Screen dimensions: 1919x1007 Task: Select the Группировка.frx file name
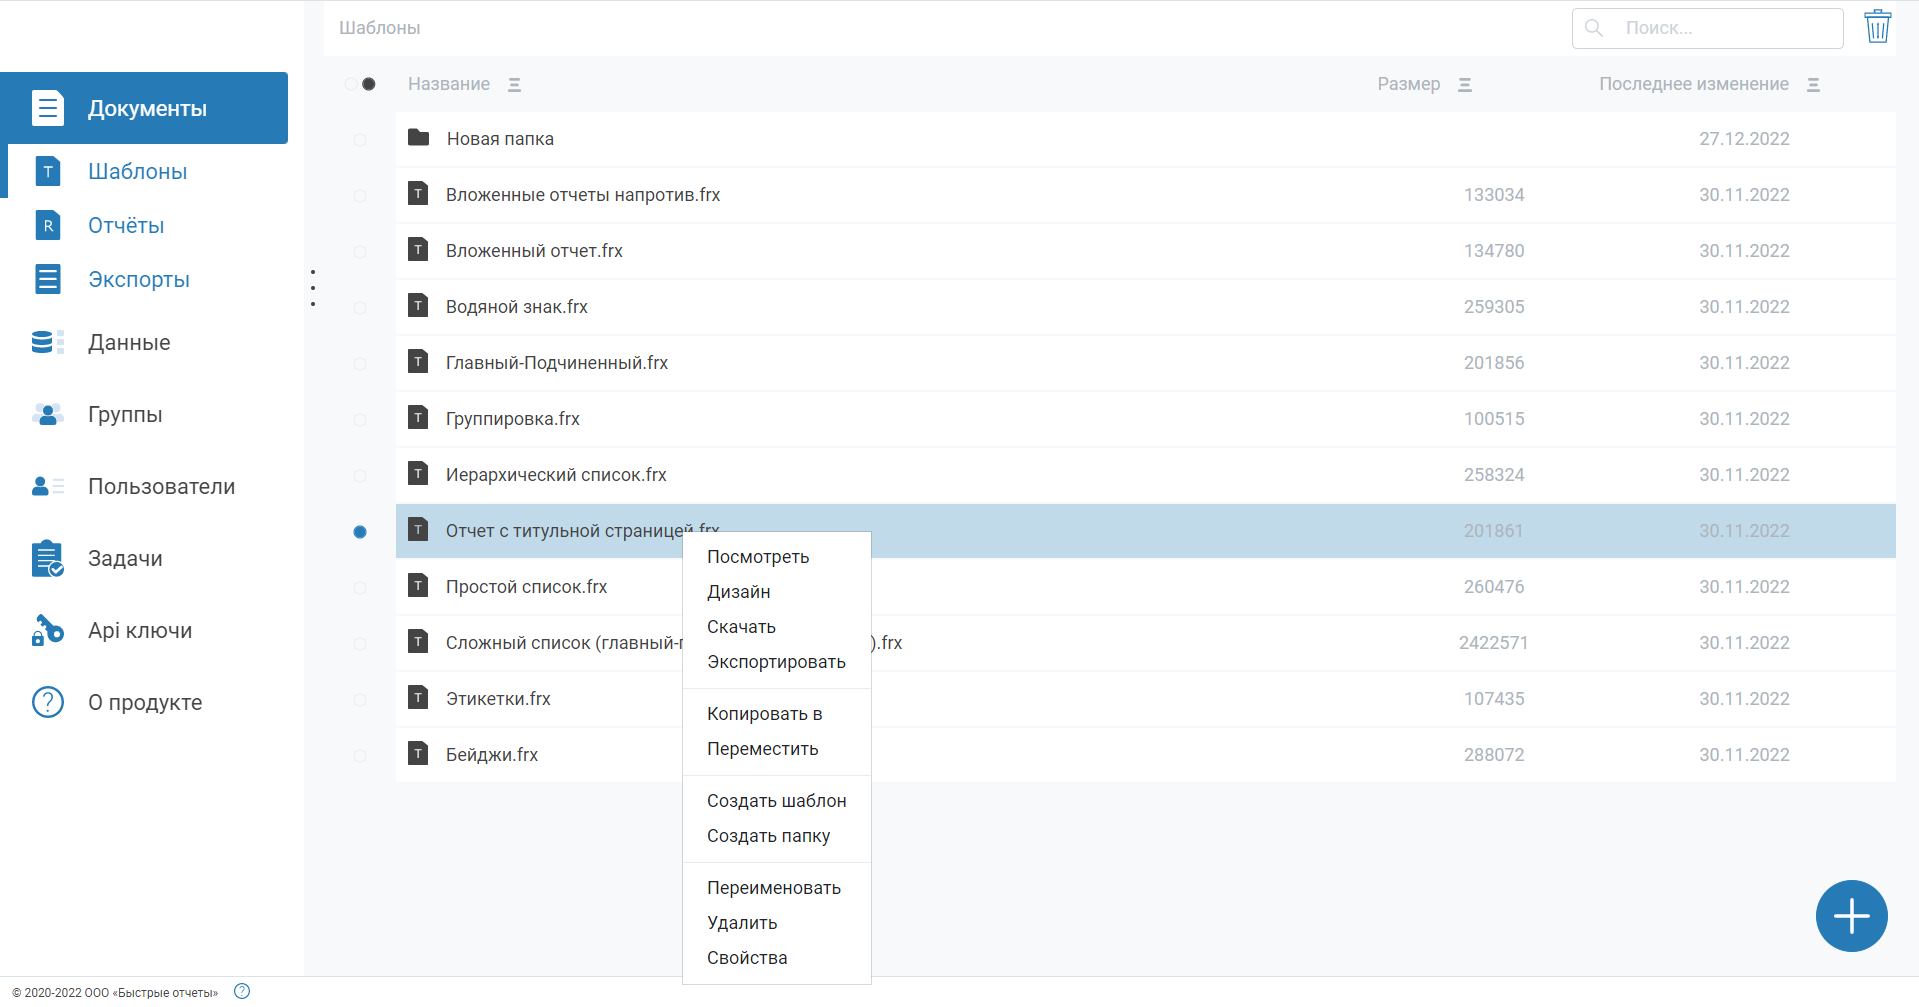point(513,419)
